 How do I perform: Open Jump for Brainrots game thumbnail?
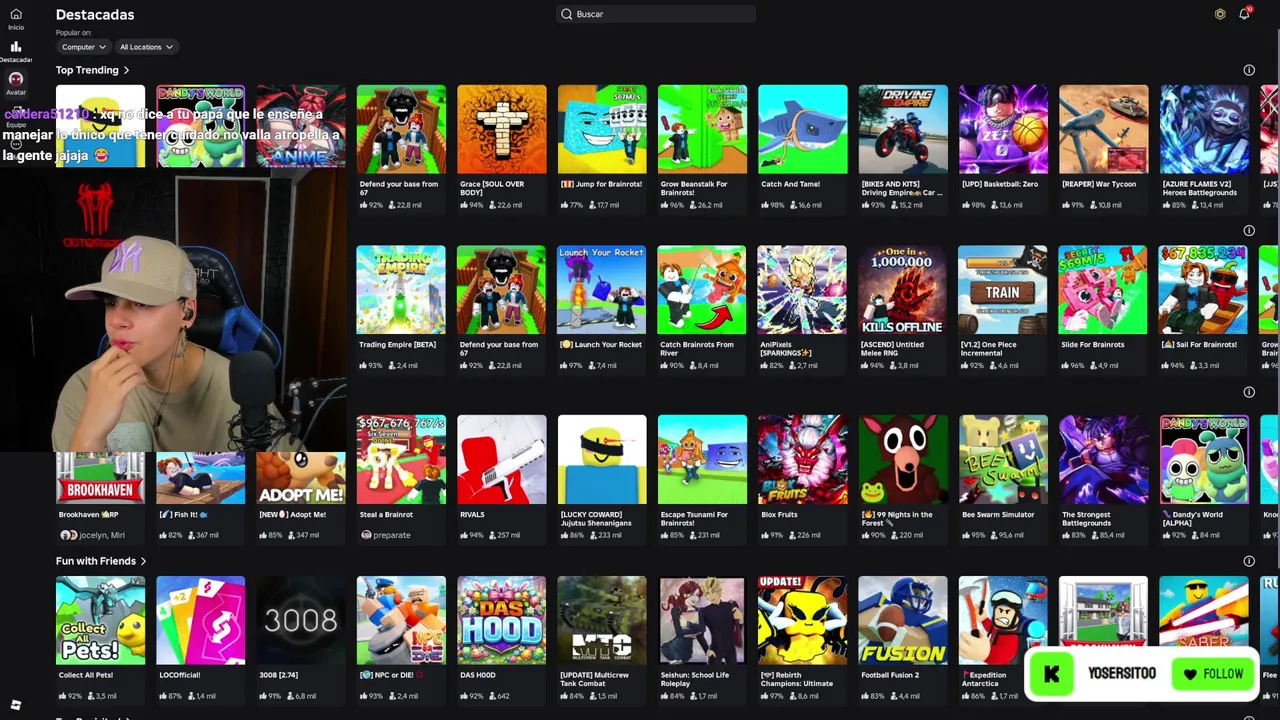(x=602, y=129)
